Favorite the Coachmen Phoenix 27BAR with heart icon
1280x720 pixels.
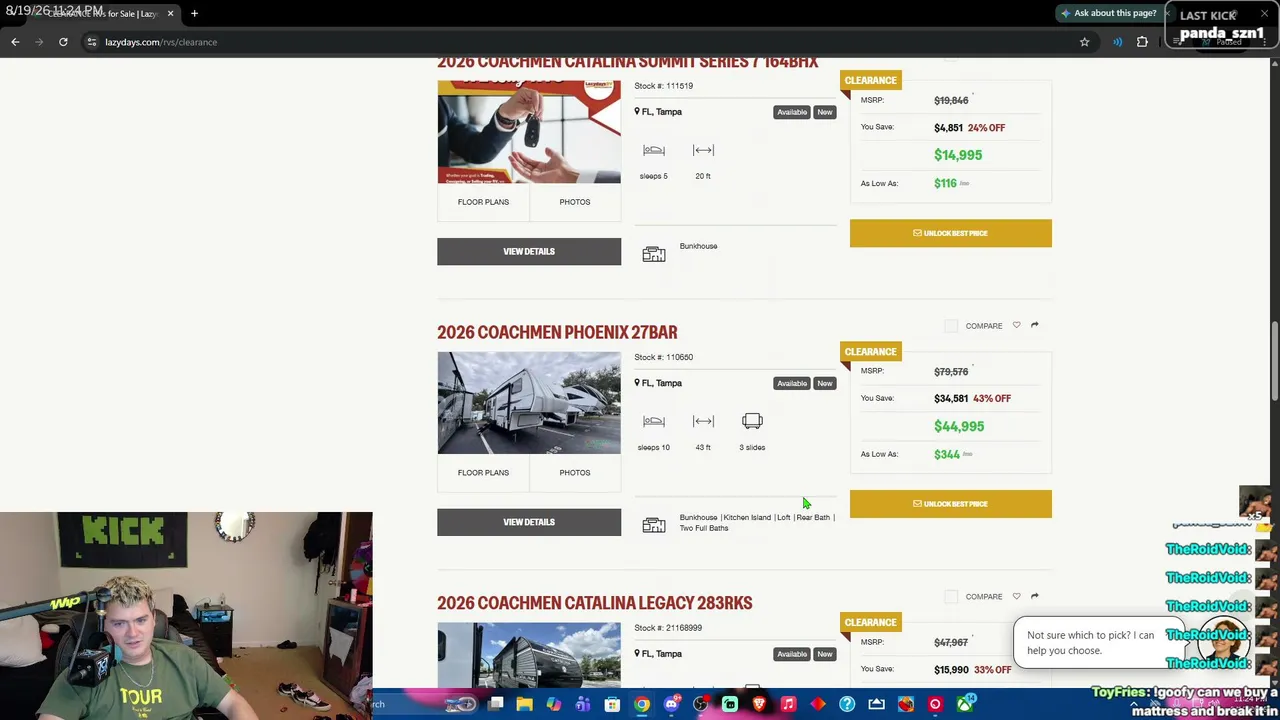click(x=1016, y=325)
